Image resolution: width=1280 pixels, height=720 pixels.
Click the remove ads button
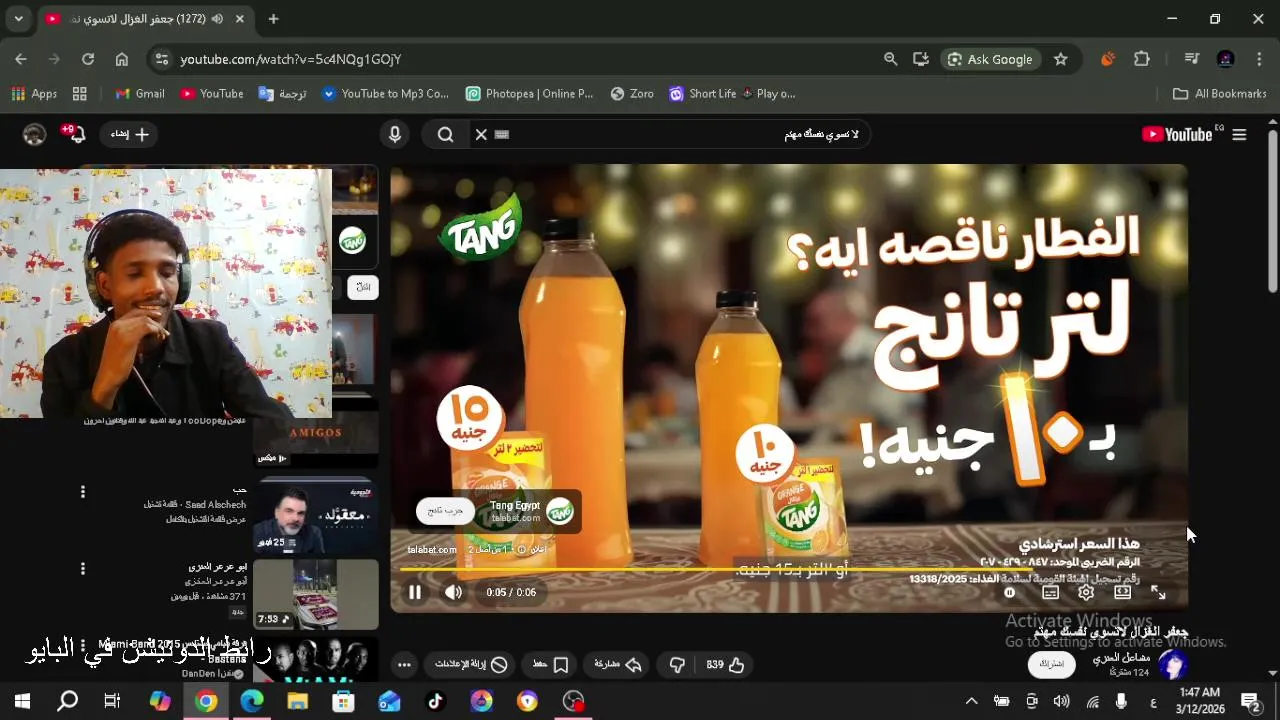coord(471,664)
